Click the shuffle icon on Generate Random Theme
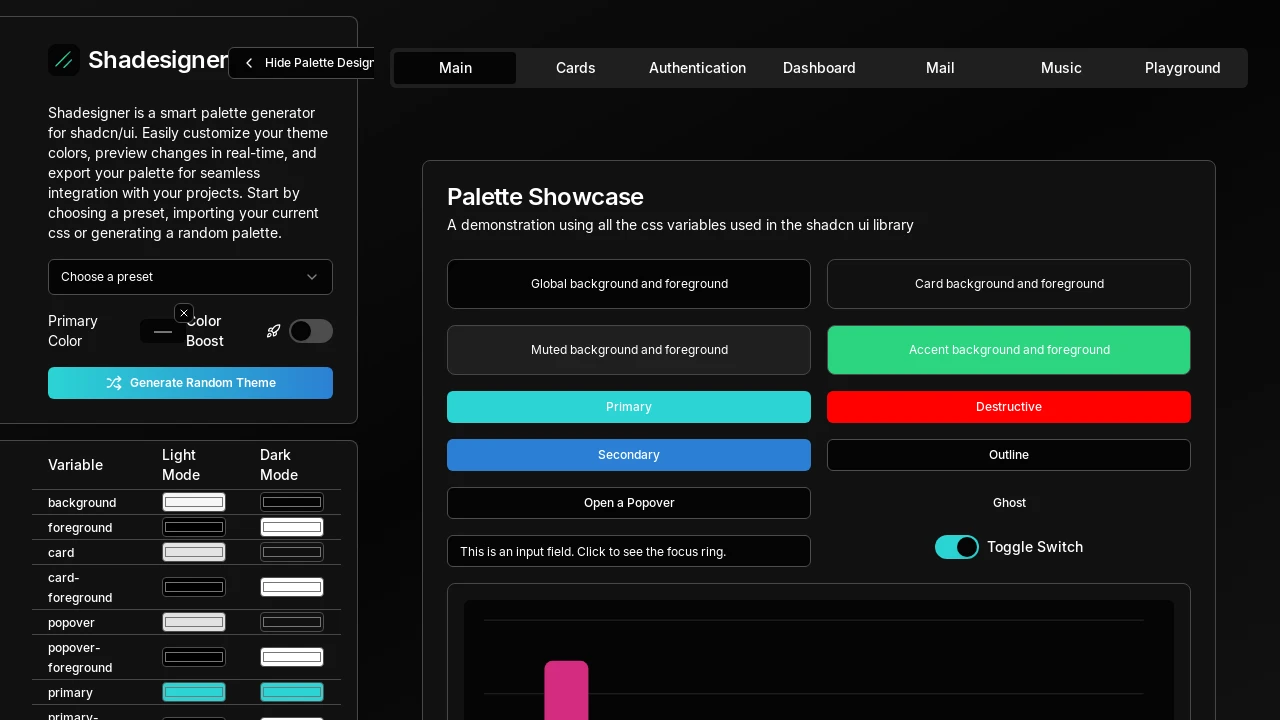The height and width of the screenshot is (720, 1280). (114, 383)
